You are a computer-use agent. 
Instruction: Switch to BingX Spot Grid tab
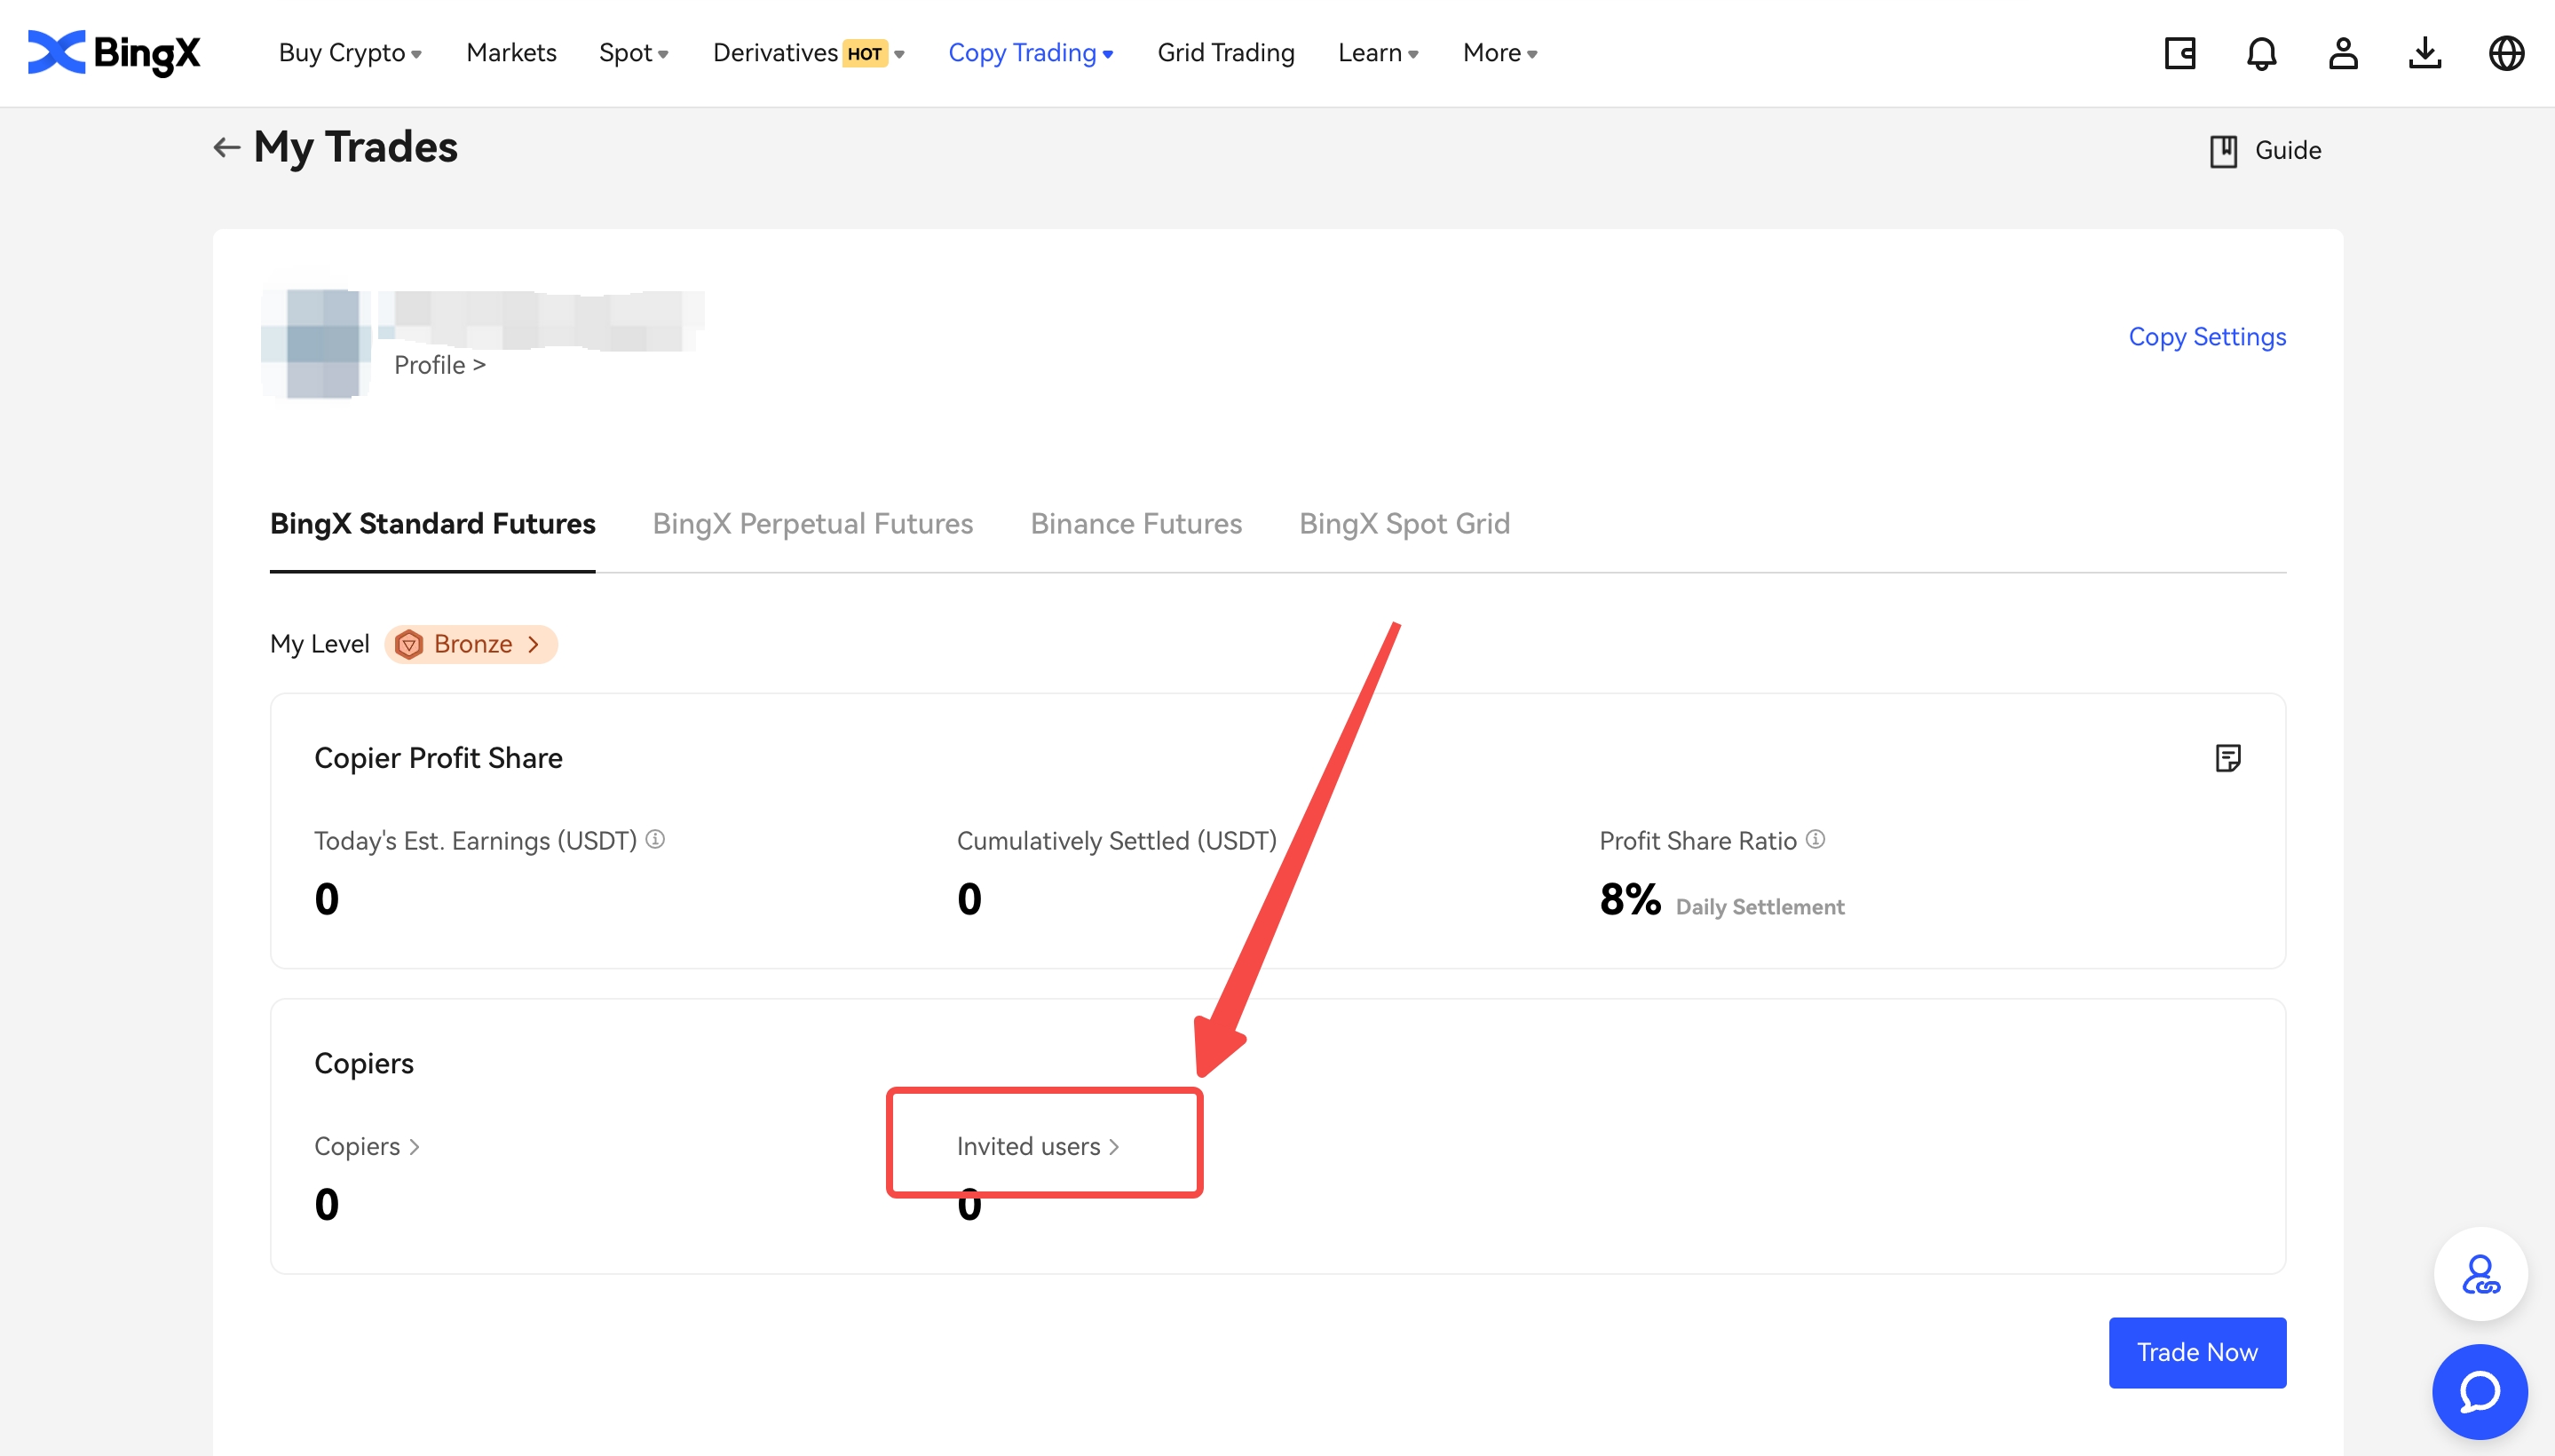click(1404, 524)
